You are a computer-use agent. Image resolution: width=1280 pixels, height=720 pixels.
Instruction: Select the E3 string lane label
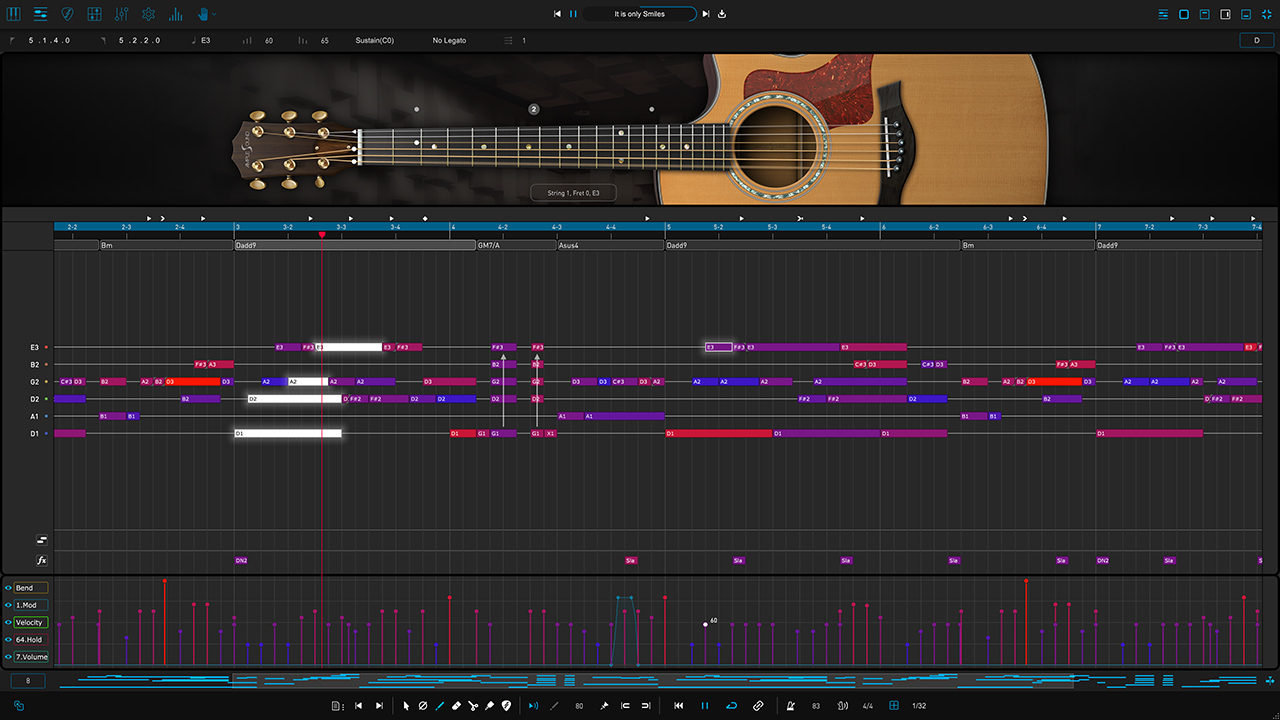coord(35,347)
